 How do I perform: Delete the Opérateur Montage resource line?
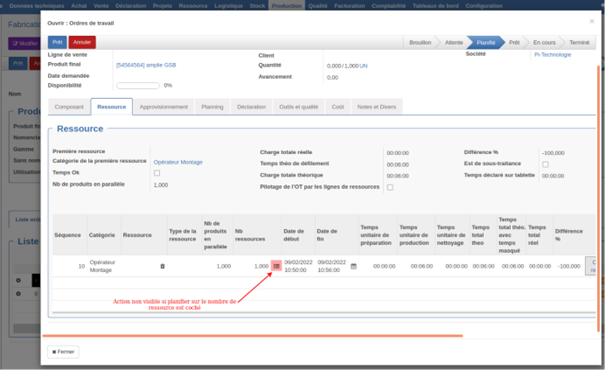click(162, 266)
